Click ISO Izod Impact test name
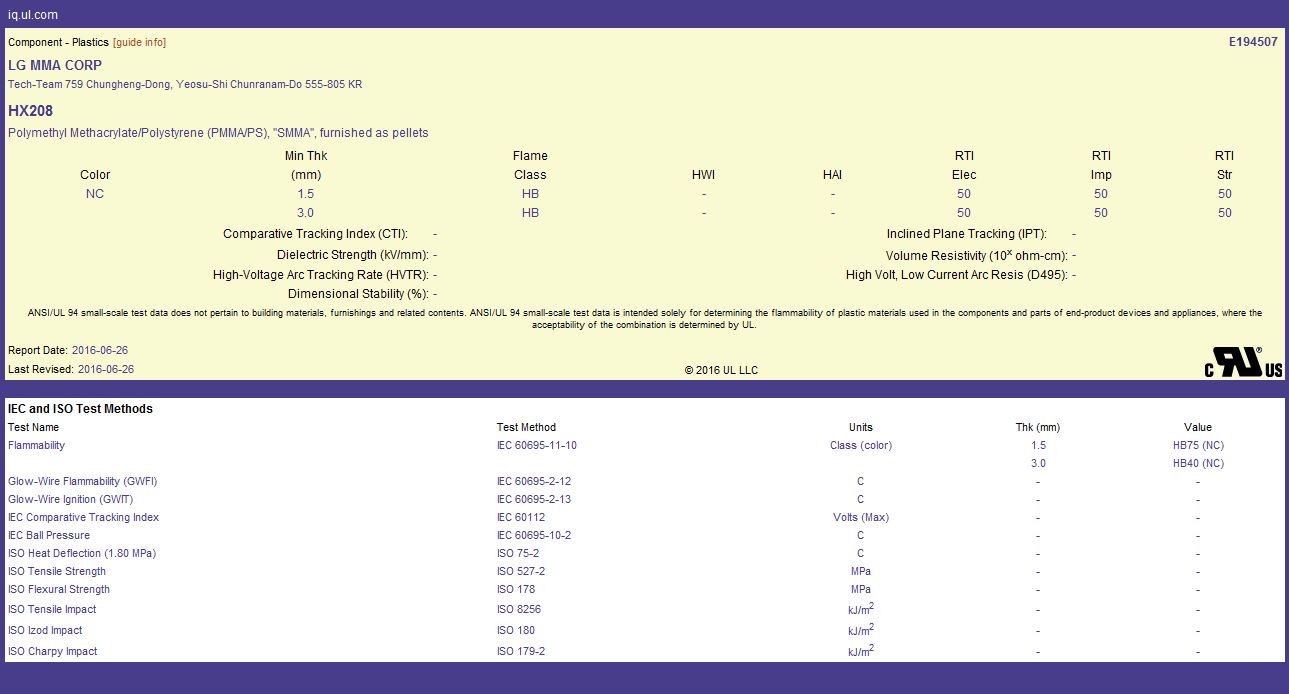The width and height of the screenshot is (1289, 694). pyautogui.click(x=45, y=630)
